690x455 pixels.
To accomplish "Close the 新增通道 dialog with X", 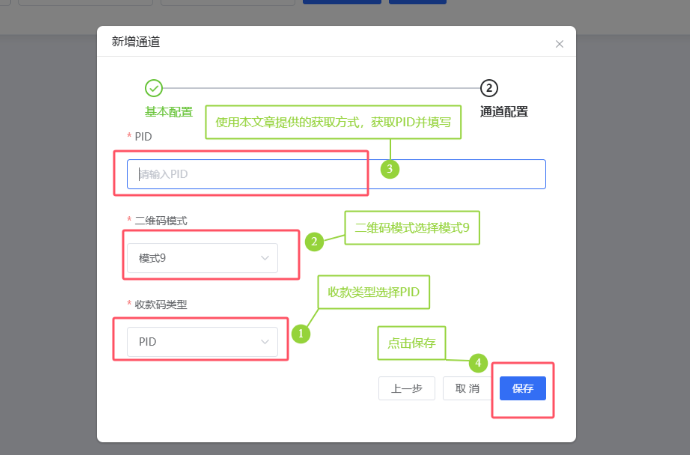I will click(x=559, y=44).
